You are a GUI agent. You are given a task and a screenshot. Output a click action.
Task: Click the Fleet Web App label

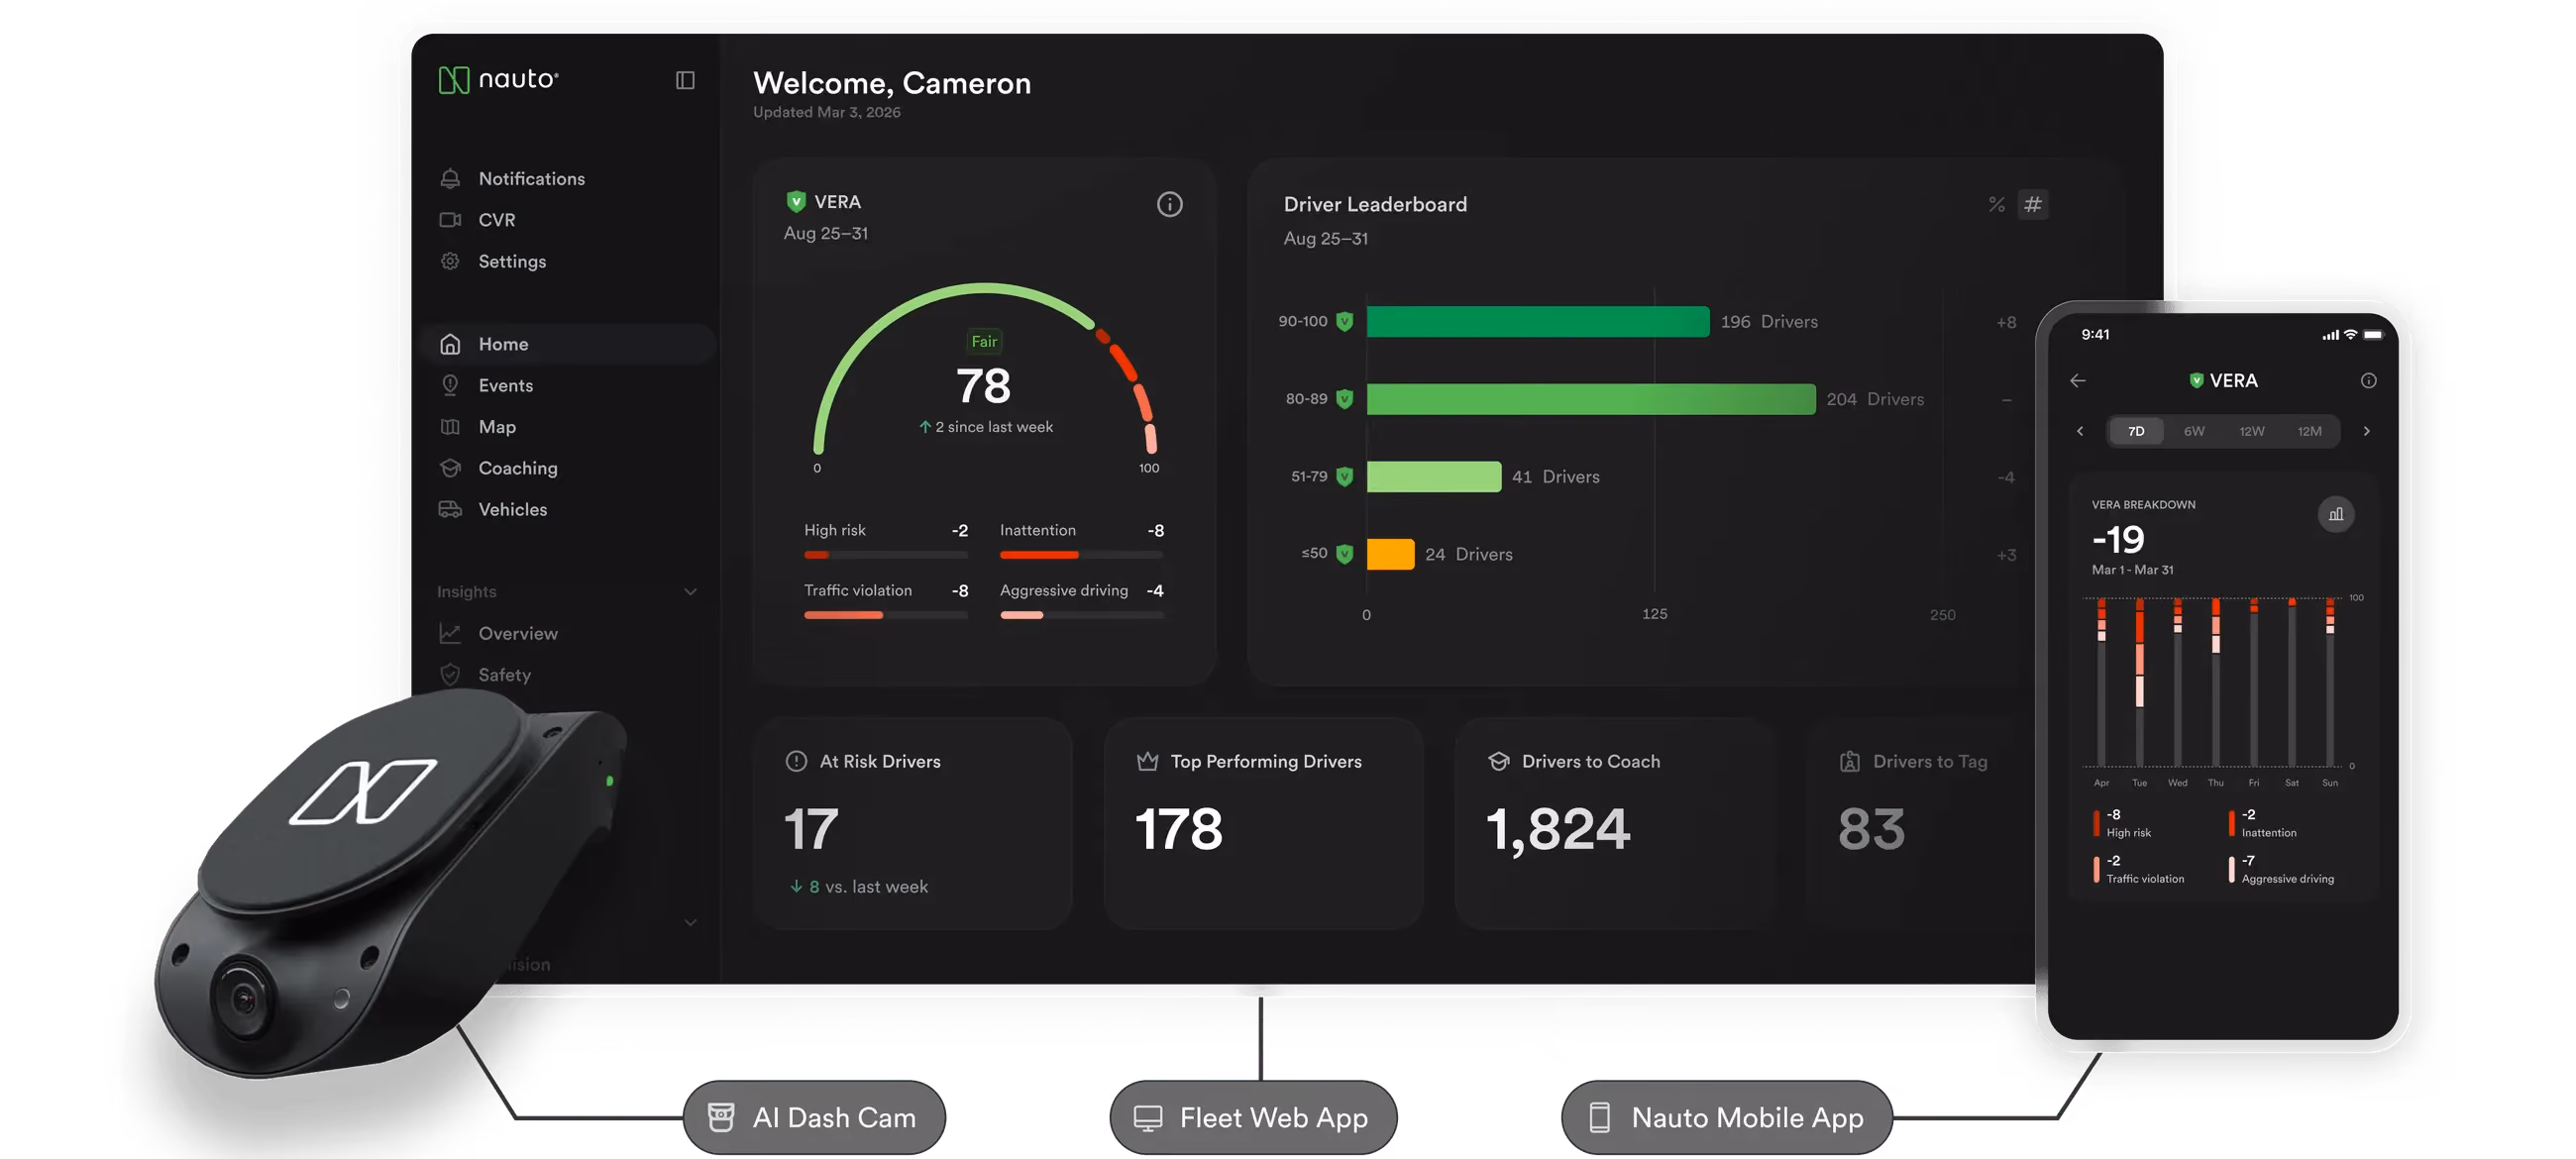click(x=1253, y=1117)
